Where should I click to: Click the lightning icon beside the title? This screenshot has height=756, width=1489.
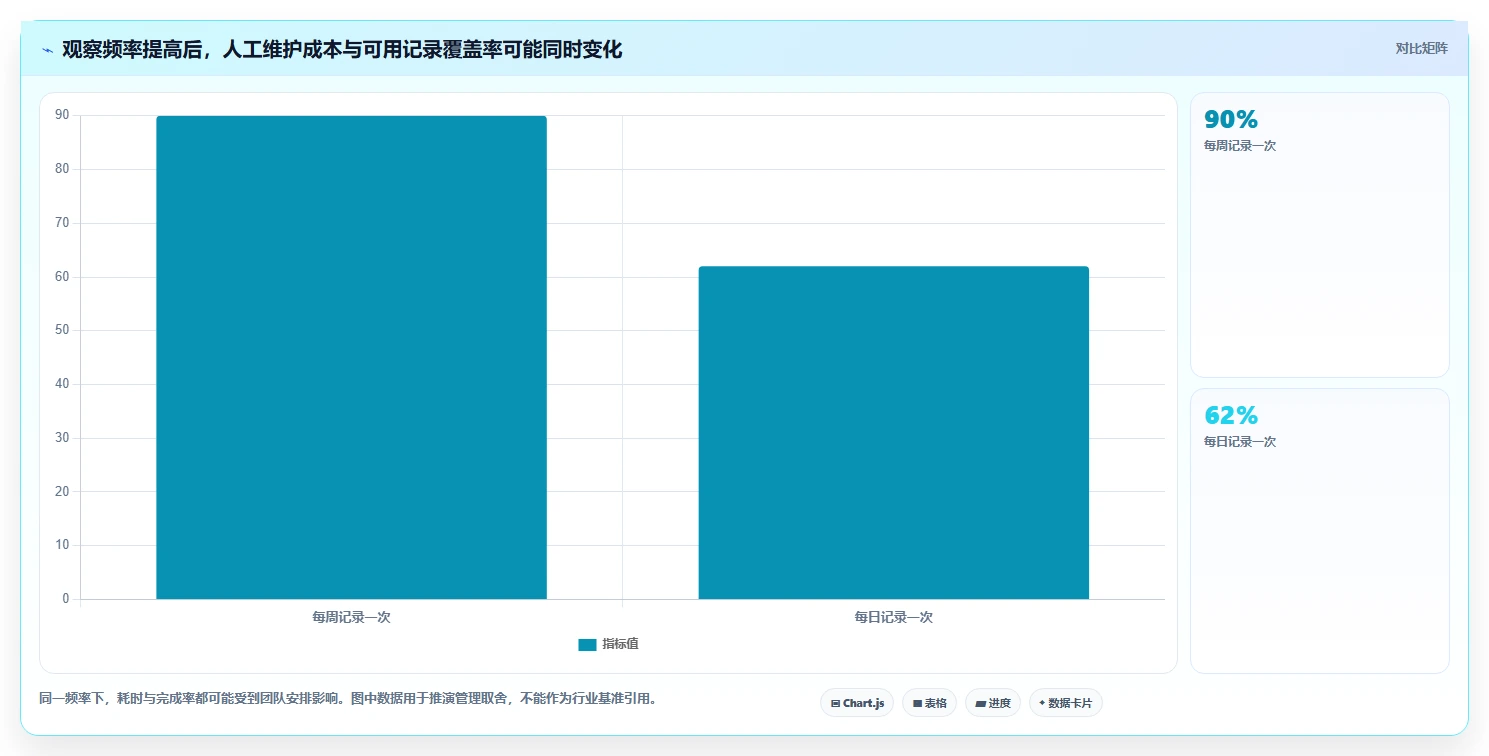(47, 50)
